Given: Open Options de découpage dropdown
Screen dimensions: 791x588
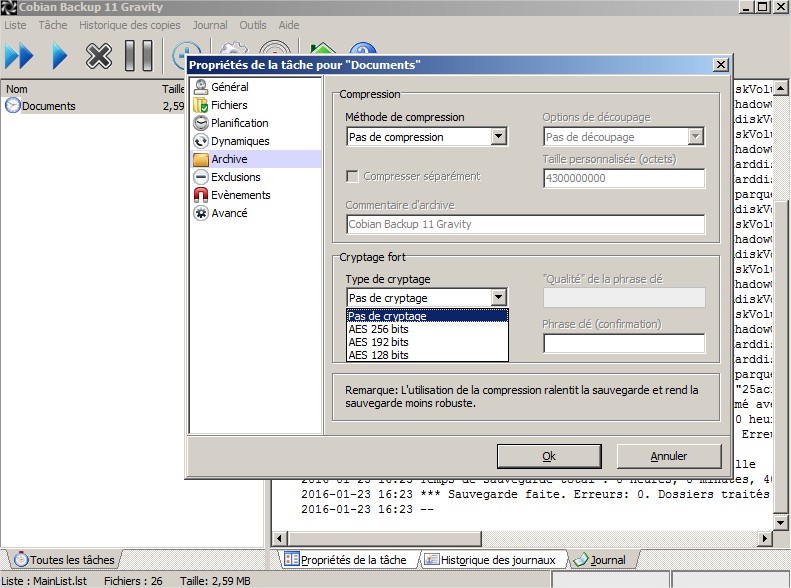Looking at the screenshot, I should coord(624,137).
